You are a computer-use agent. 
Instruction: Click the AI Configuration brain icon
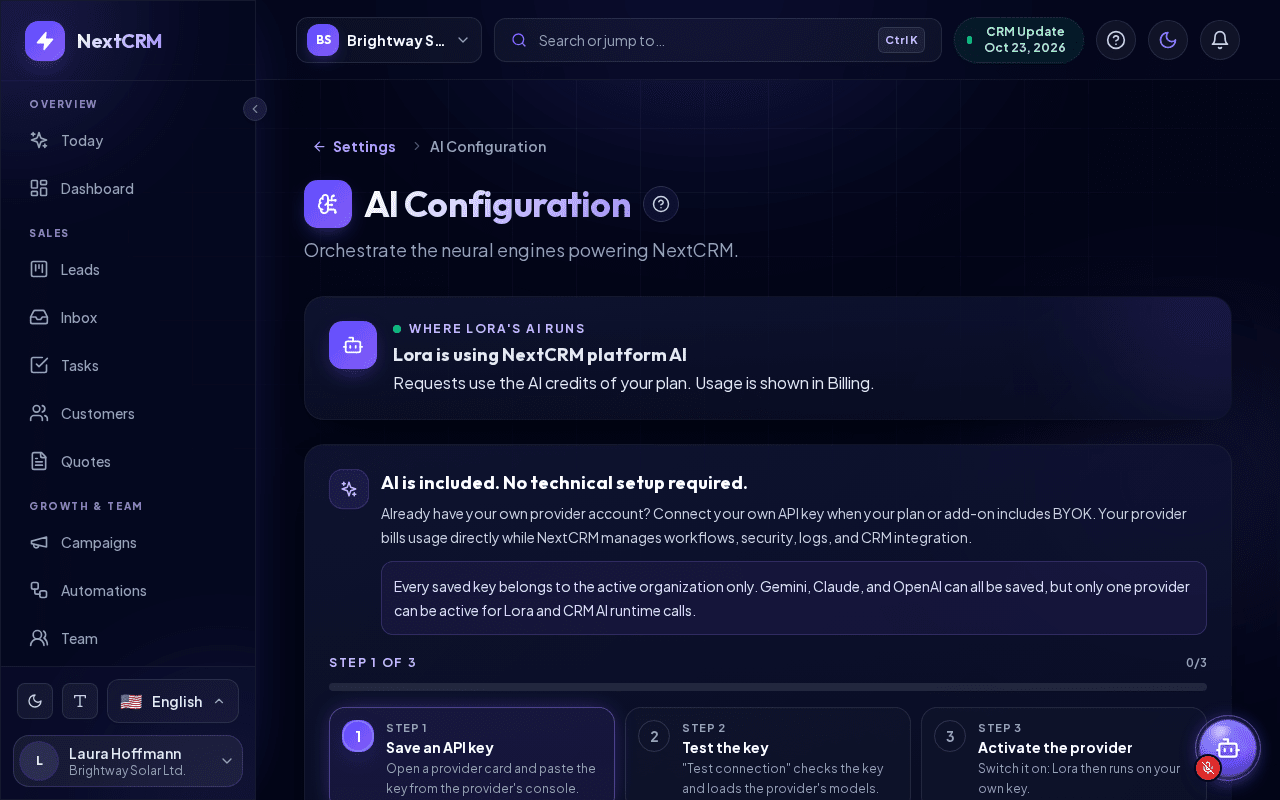pyautogui.click(x=328, y=204)
